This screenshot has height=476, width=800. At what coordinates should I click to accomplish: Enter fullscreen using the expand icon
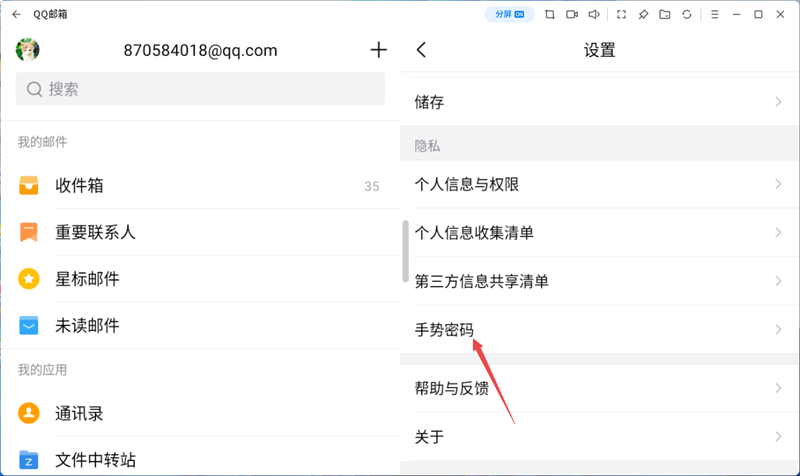pos(621,15)
